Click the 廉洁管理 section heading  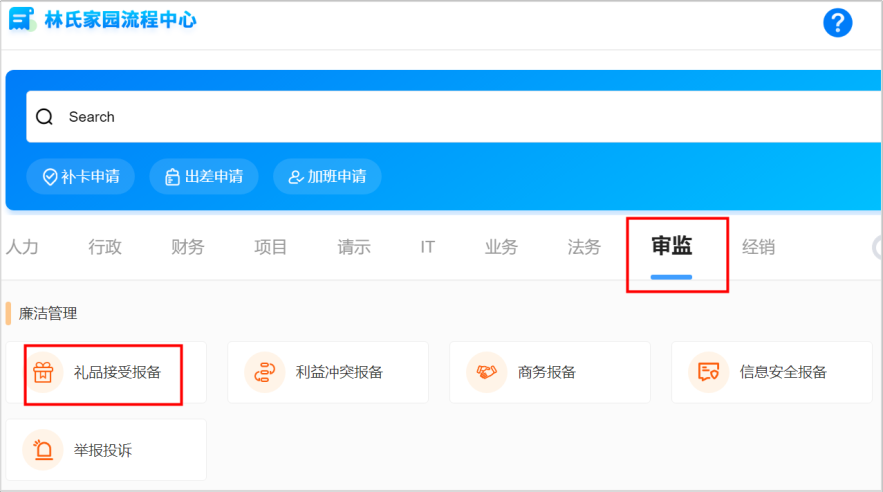click(48, 314)
